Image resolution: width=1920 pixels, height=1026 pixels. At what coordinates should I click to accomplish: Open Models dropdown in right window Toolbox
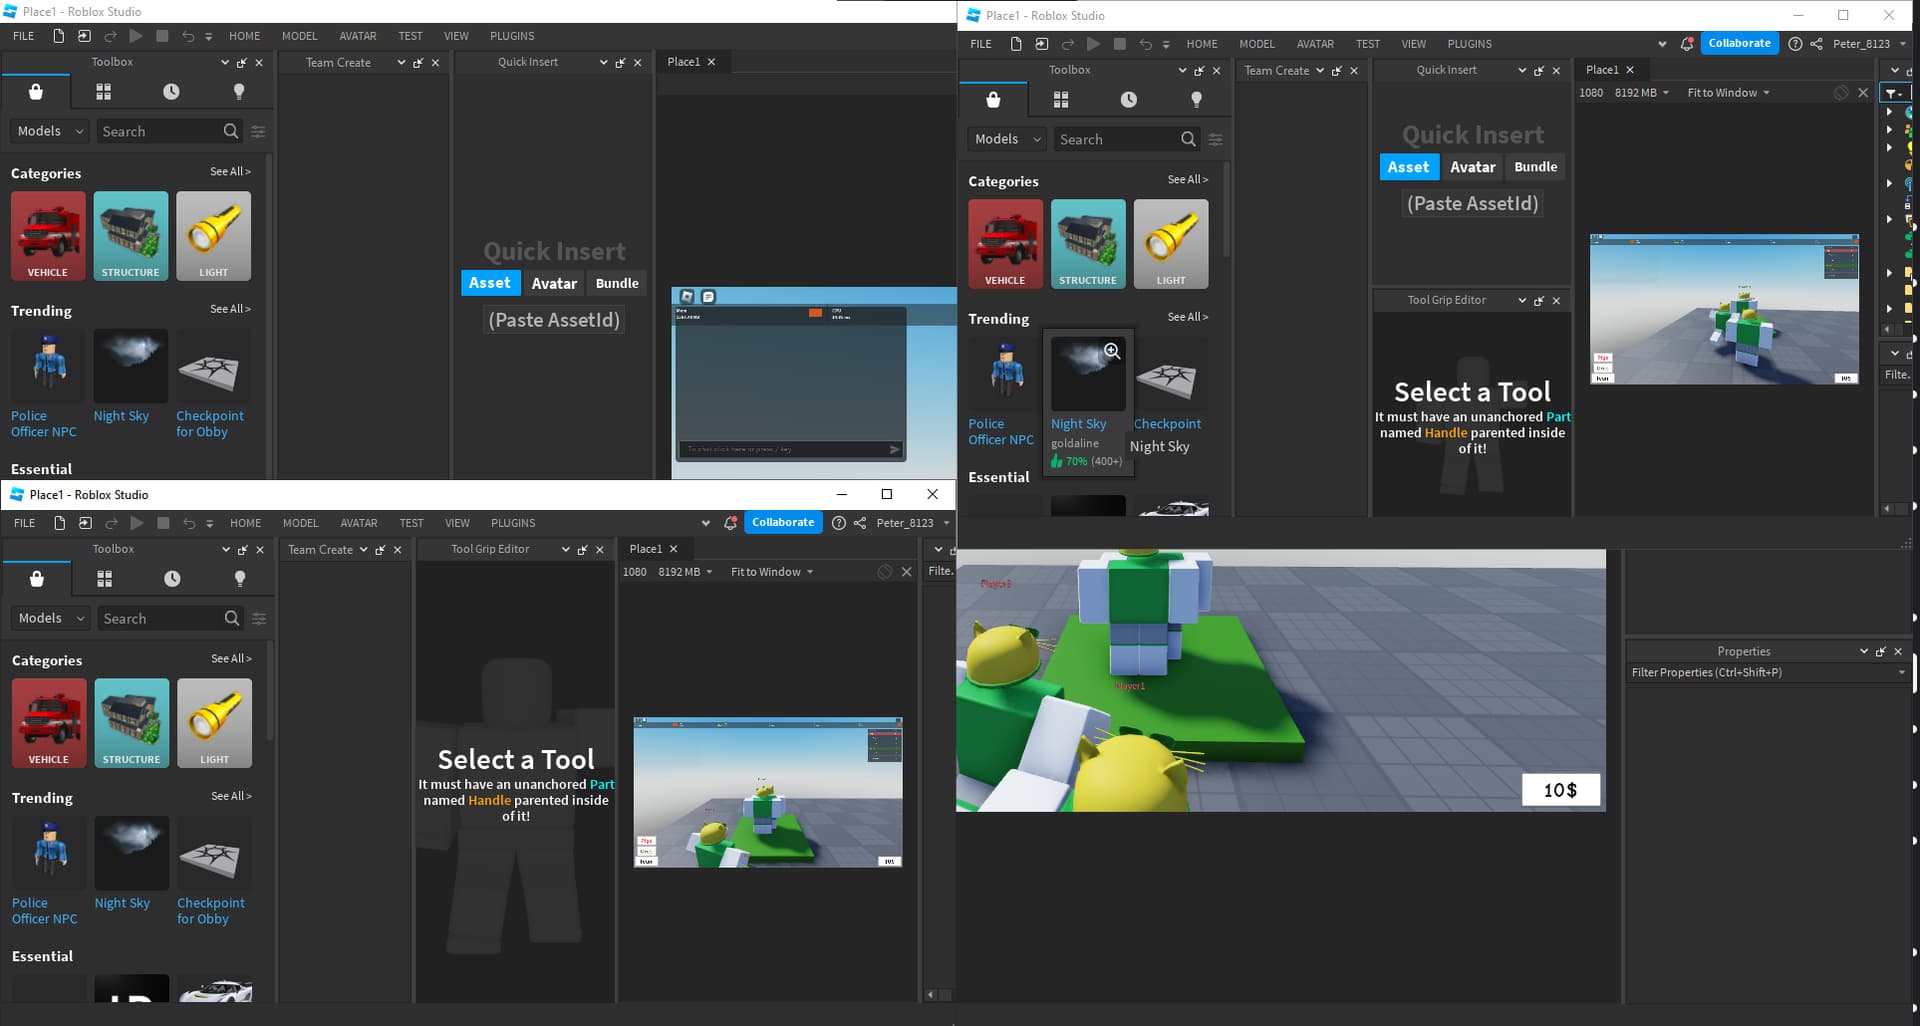pyautogui.click(x=1008, y=139)
